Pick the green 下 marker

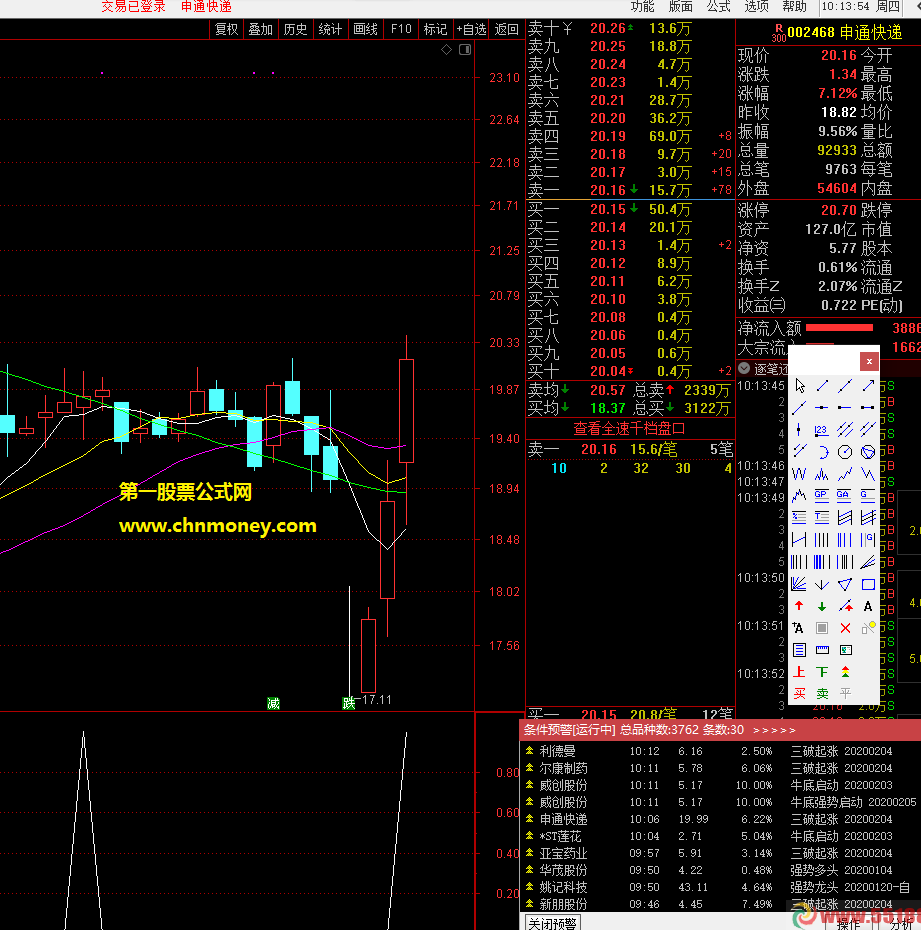[822, 672]
